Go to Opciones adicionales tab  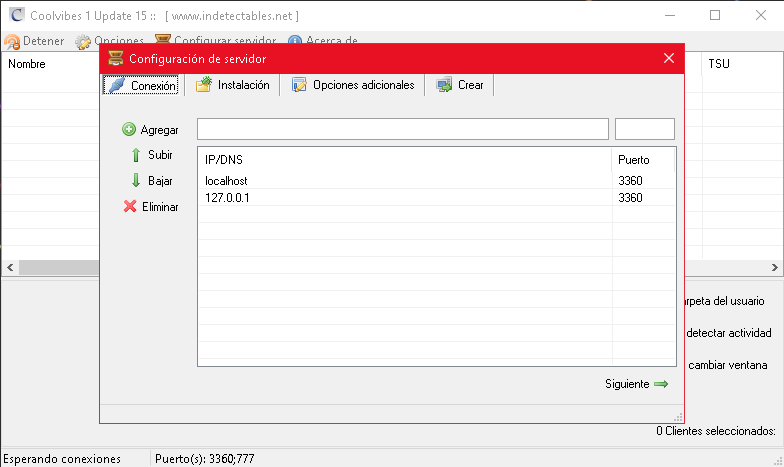click(352, 86)
